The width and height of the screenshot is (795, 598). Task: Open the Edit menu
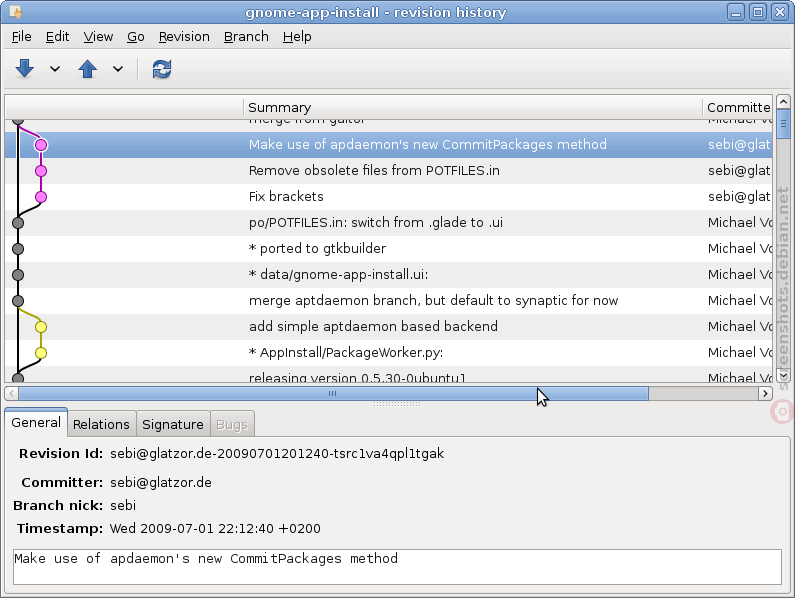(57, 37)
